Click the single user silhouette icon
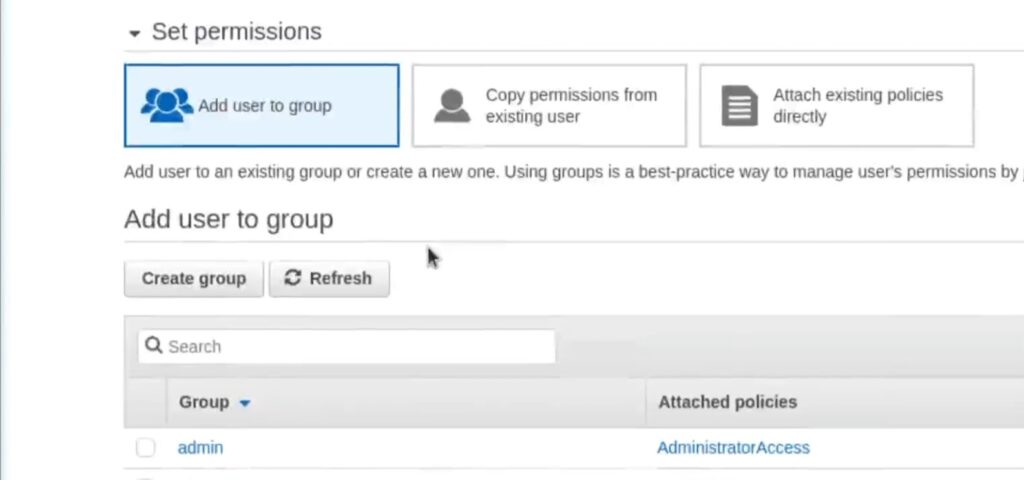 pos(452,106)
